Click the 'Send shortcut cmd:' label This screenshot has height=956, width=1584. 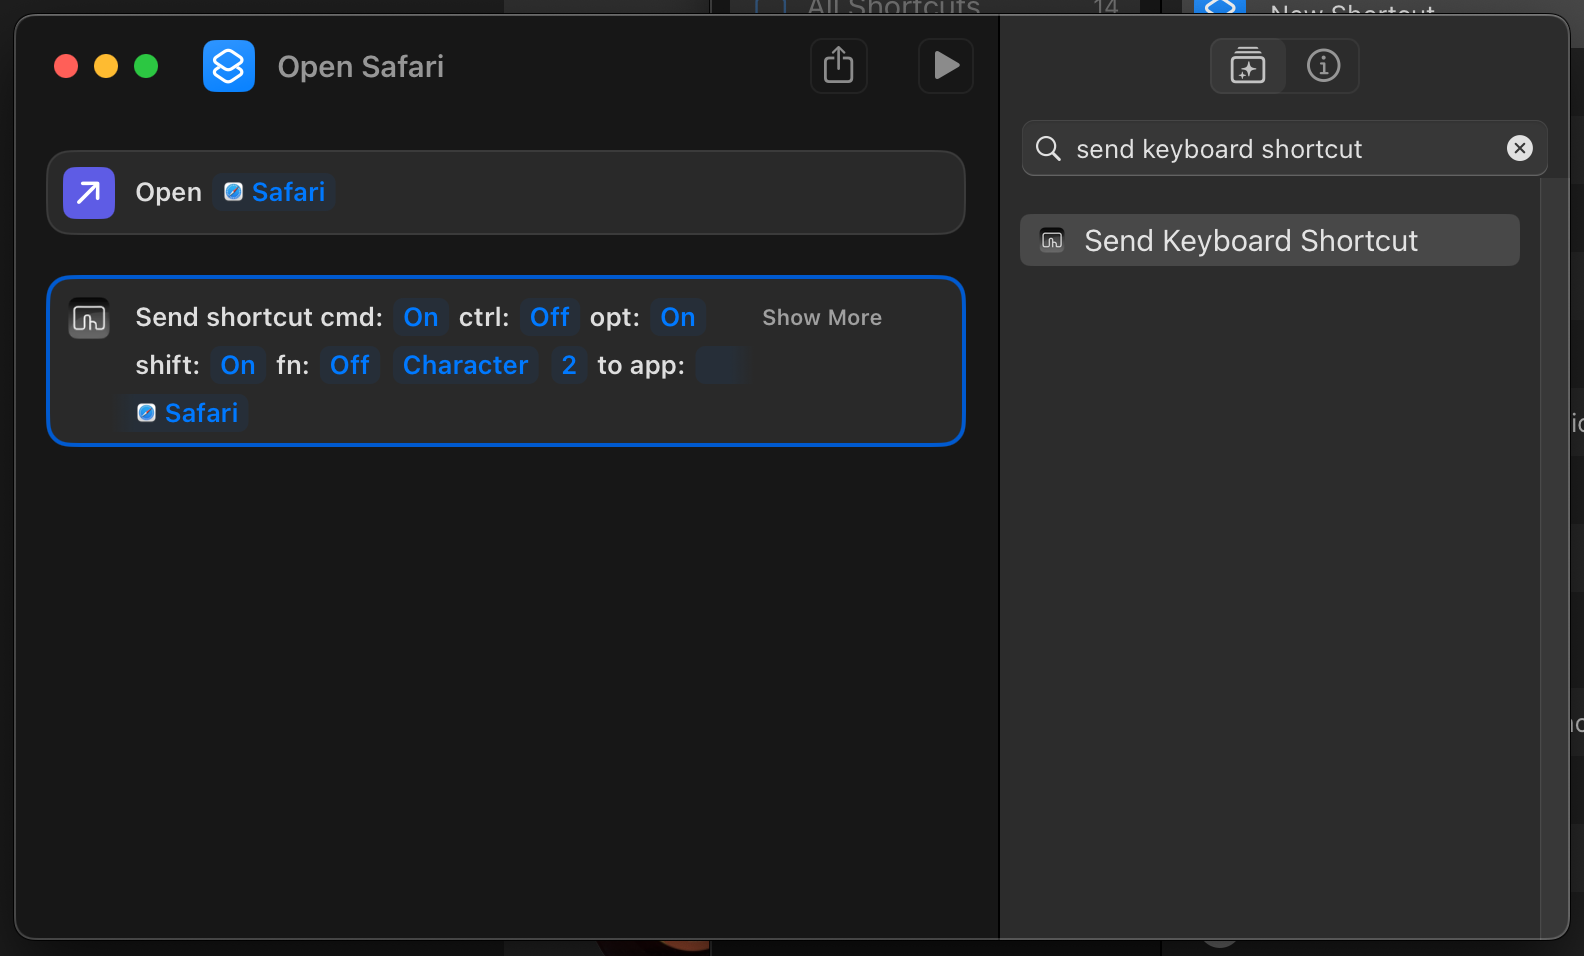259,317
